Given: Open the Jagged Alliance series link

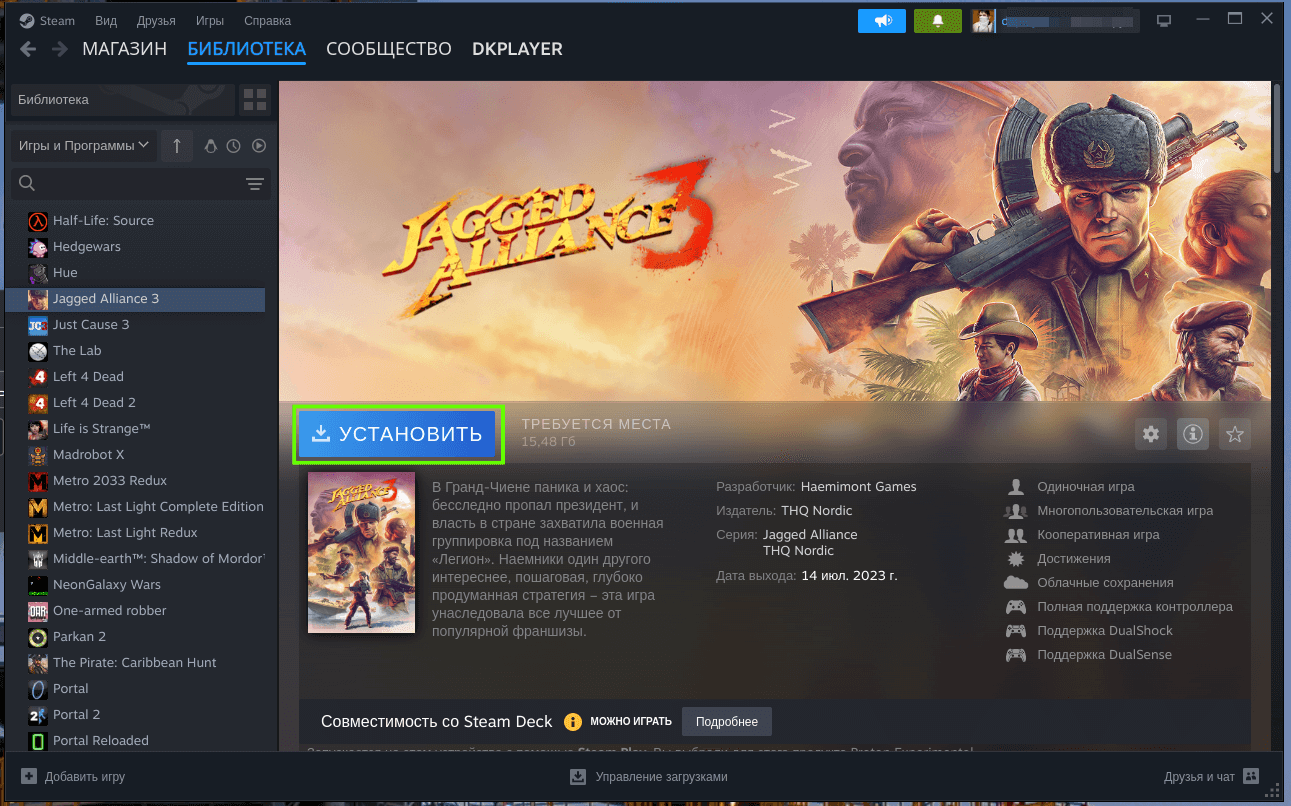Looking at the screenshot, I should pos(810,535).
